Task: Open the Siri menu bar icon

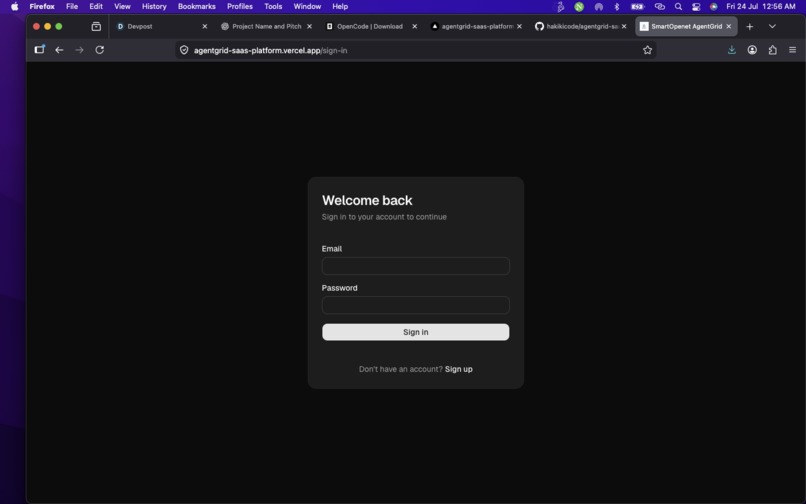Action: [x=713, y=6]
